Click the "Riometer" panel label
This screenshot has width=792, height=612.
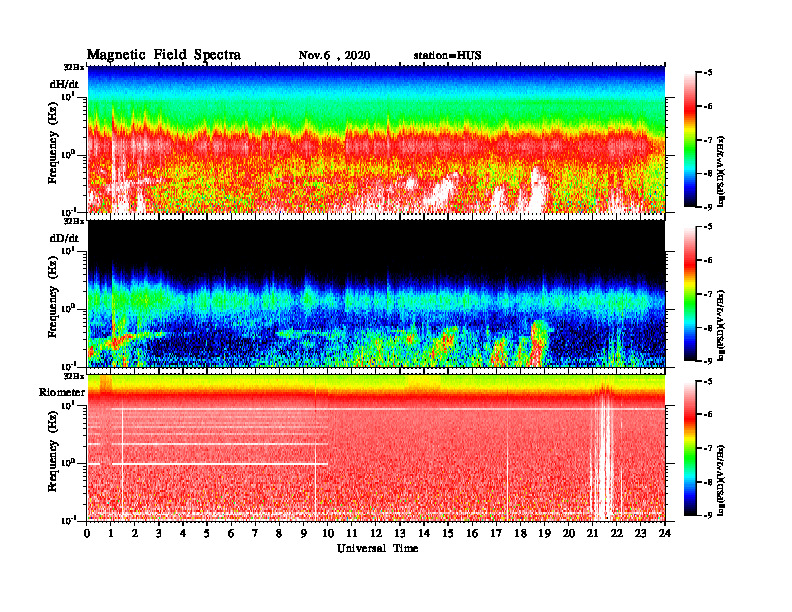click(x=62, y=392)
